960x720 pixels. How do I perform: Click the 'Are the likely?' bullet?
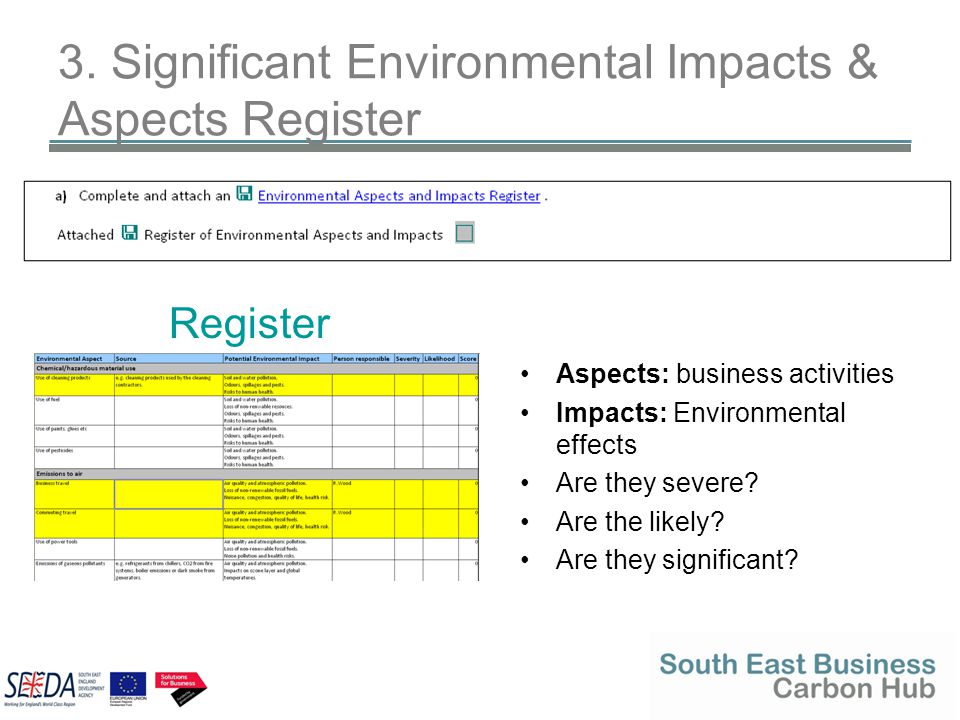tap(640, 522)
